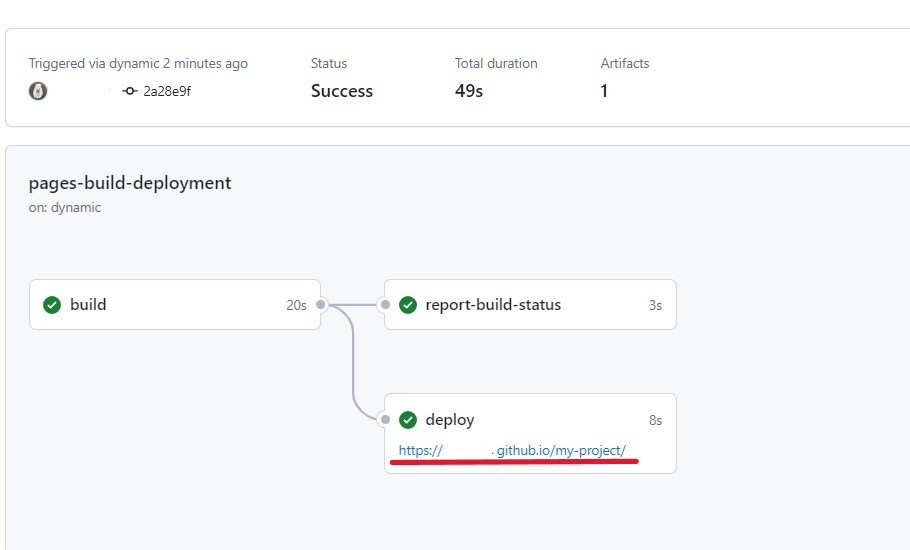The image size is (910, 550).
Task: Click the user avatar icon
Action: pos(38,91)
